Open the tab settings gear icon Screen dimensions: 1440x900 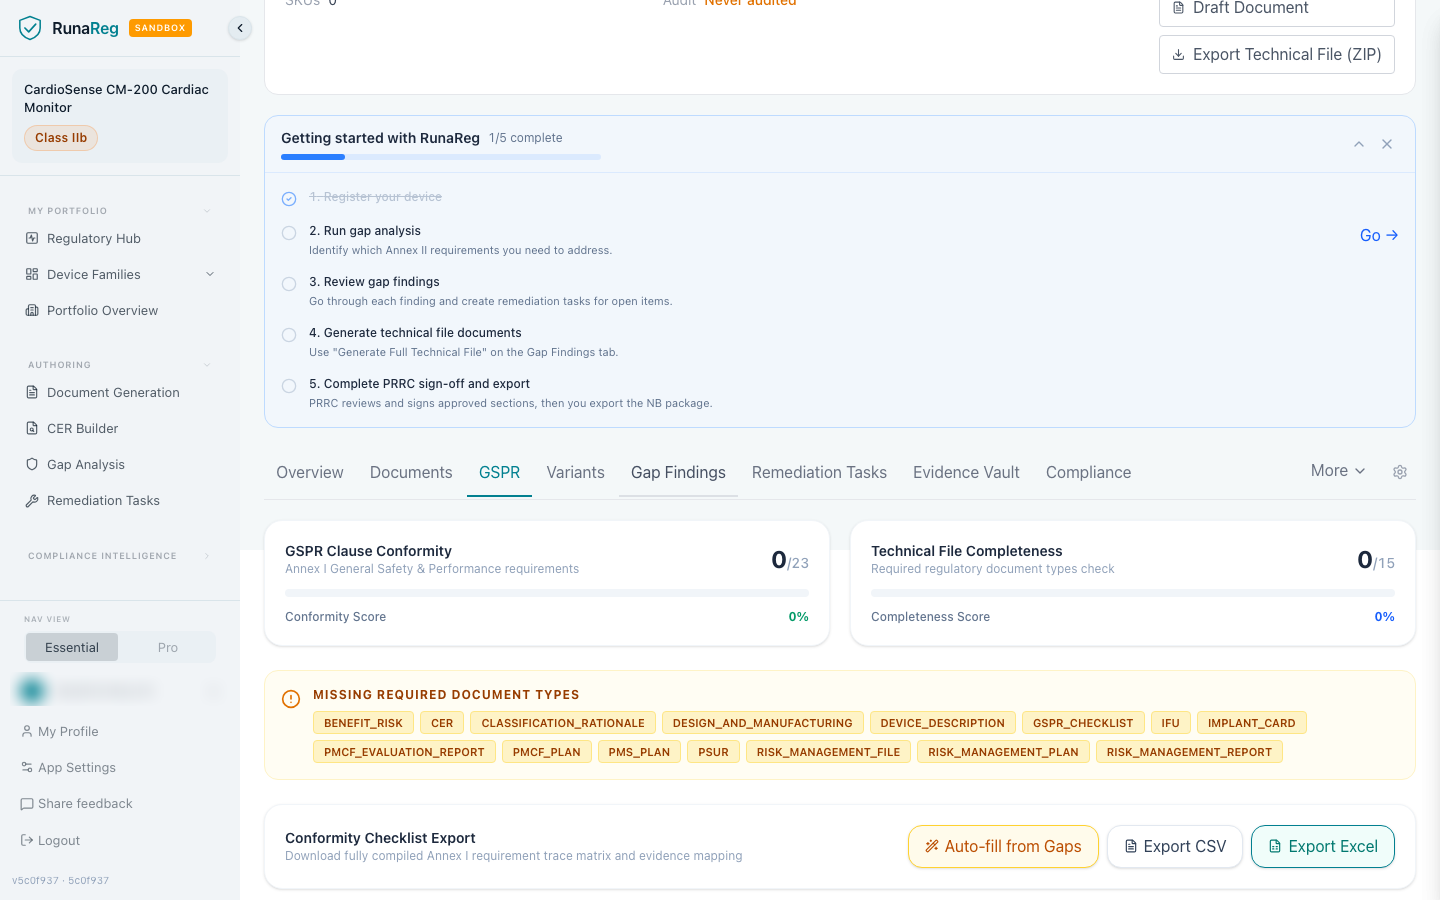(x=1400, y=472)
